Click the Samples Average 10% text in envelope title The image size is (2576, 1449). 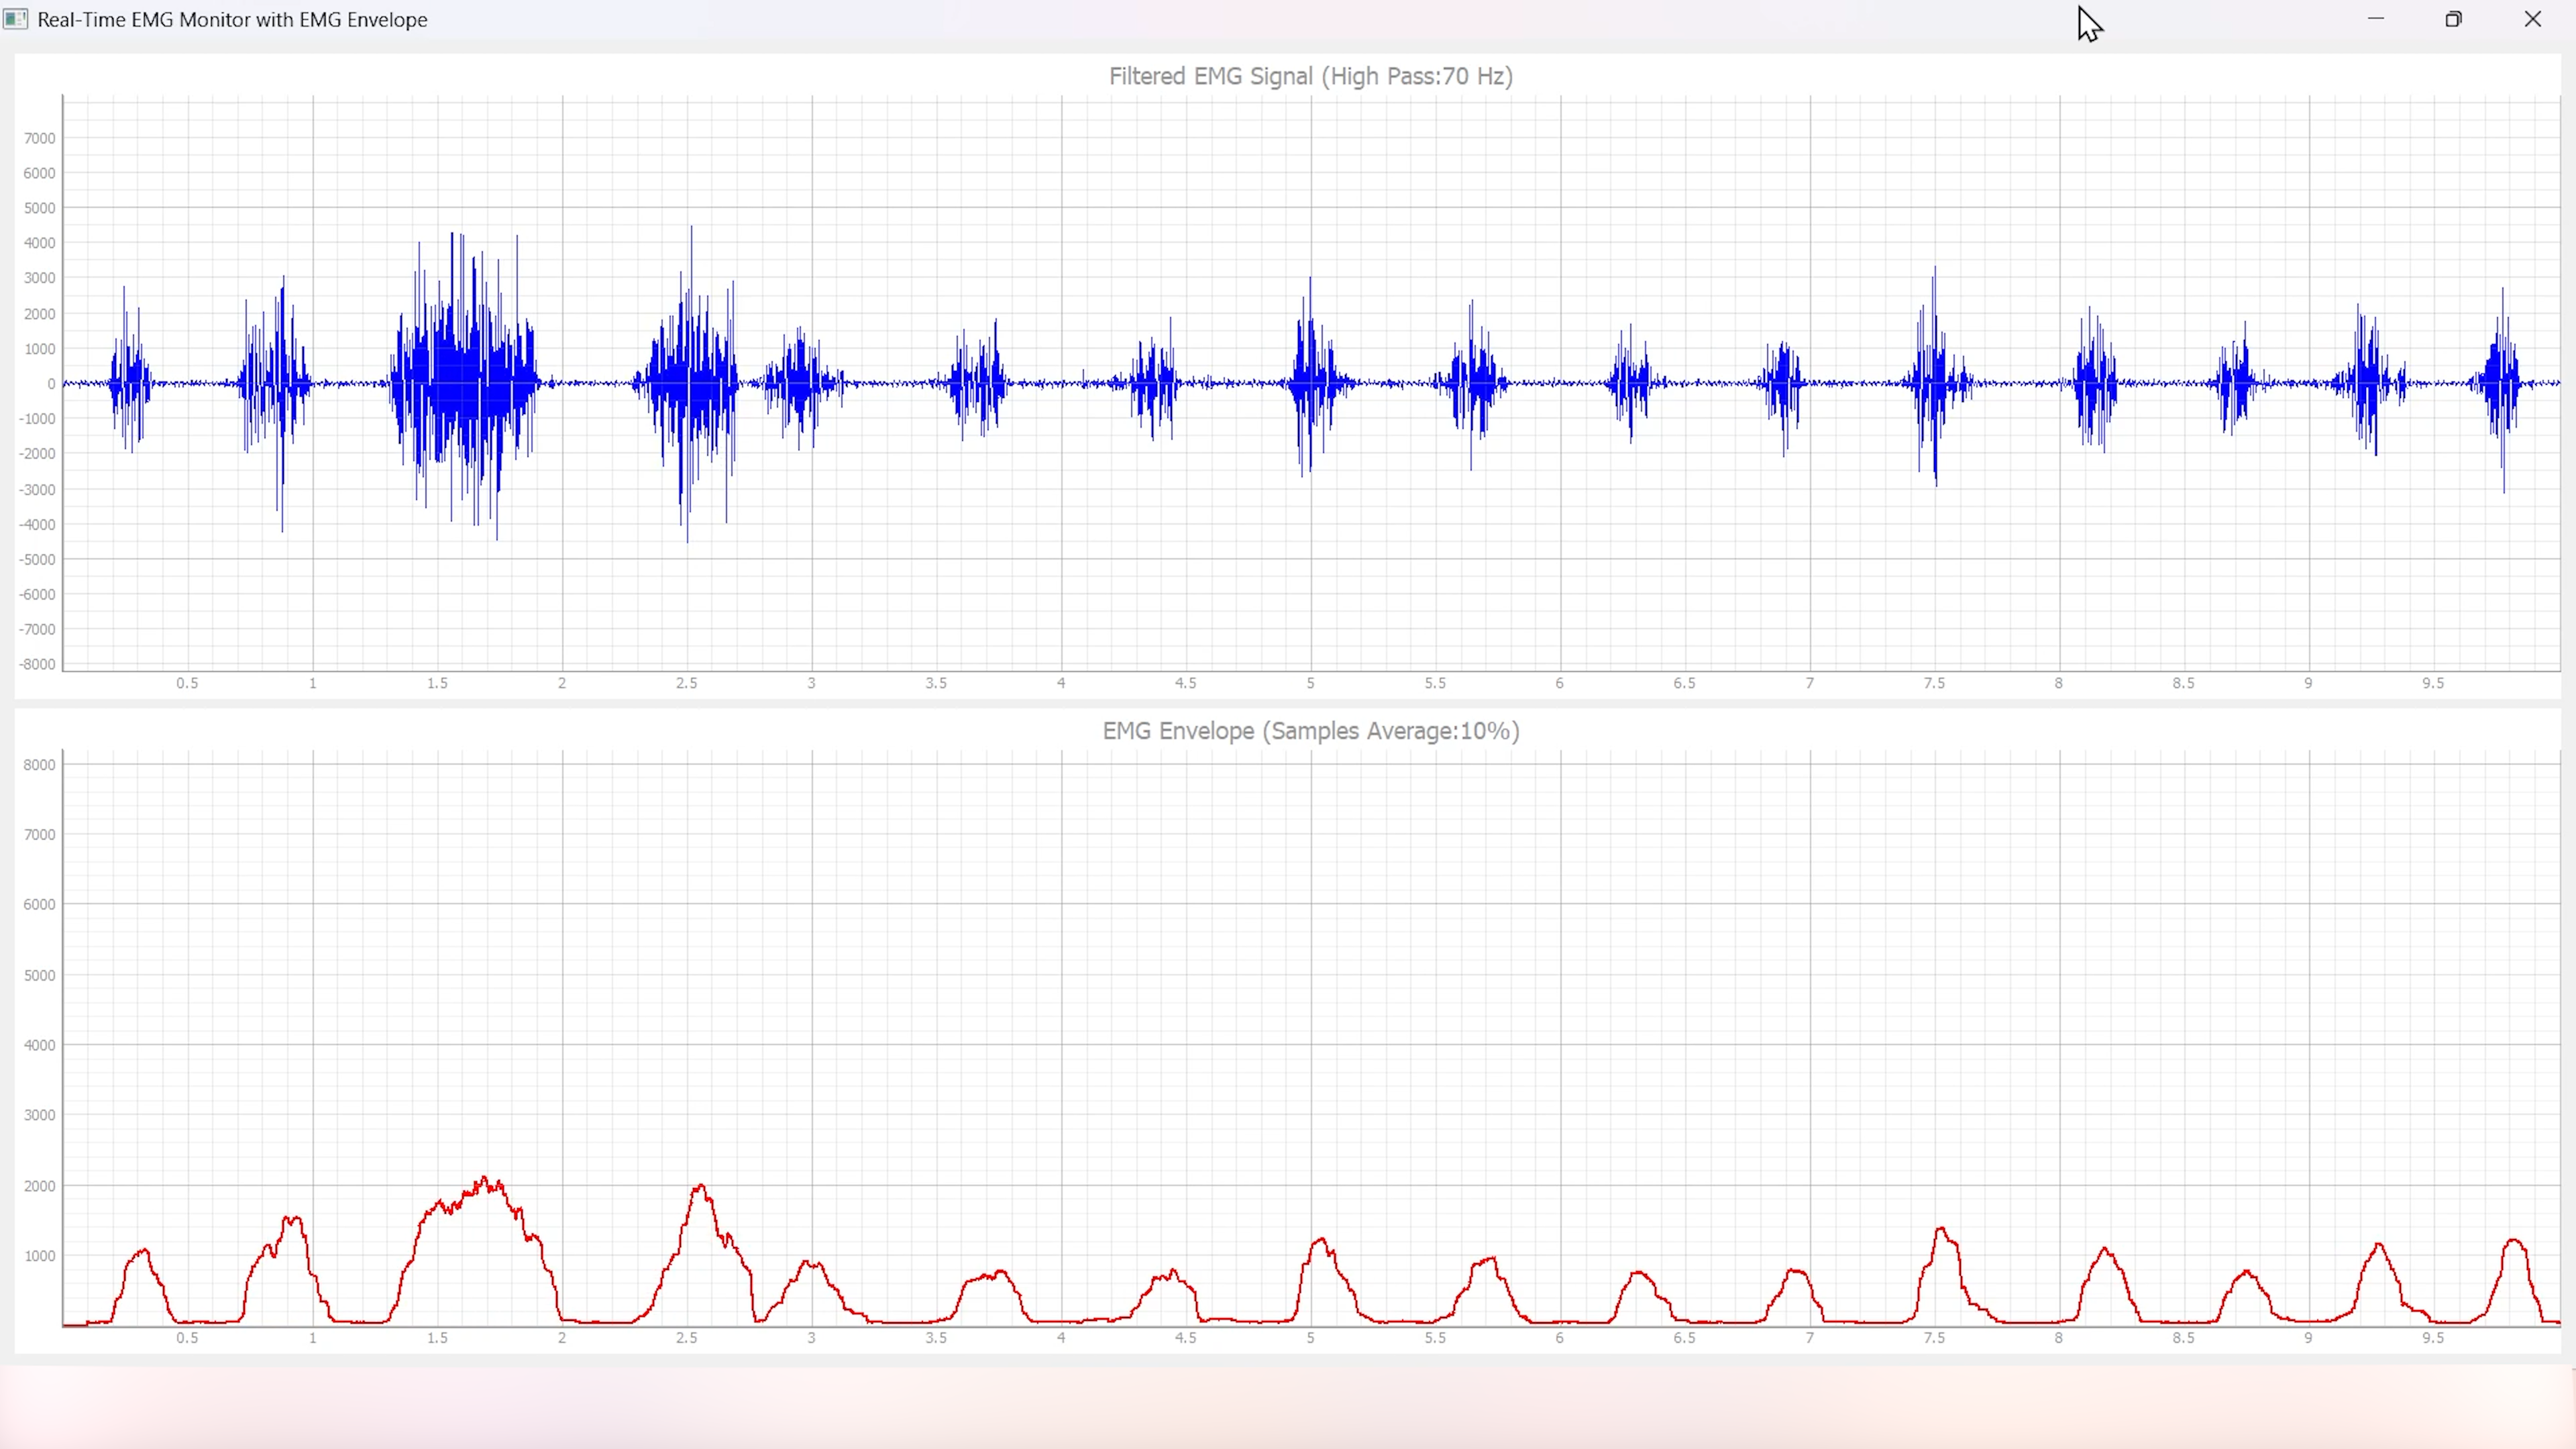(1390, 731)
